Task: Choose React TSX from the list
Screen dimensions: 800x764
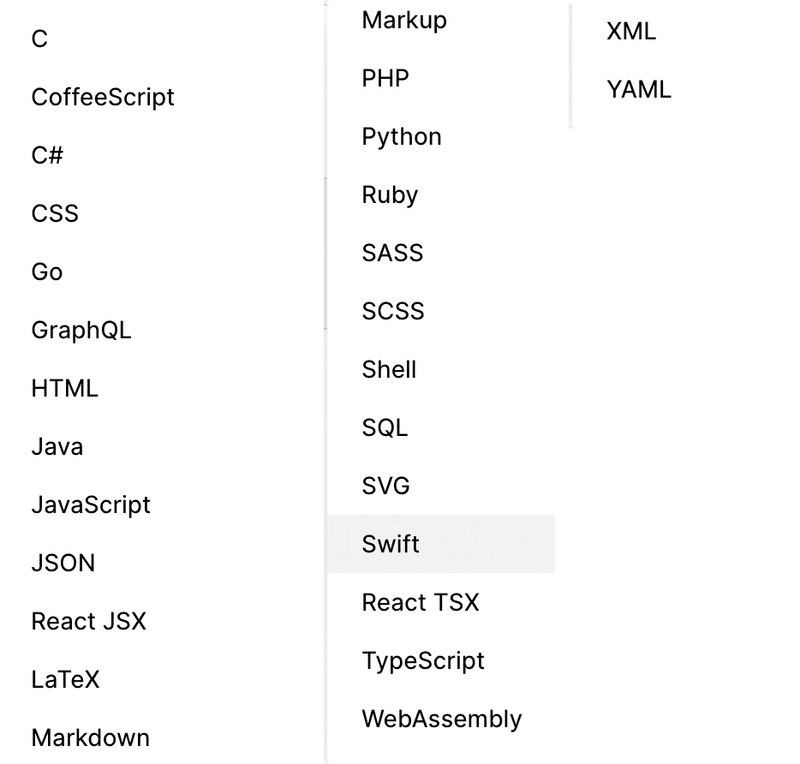Action: [420, 602]
